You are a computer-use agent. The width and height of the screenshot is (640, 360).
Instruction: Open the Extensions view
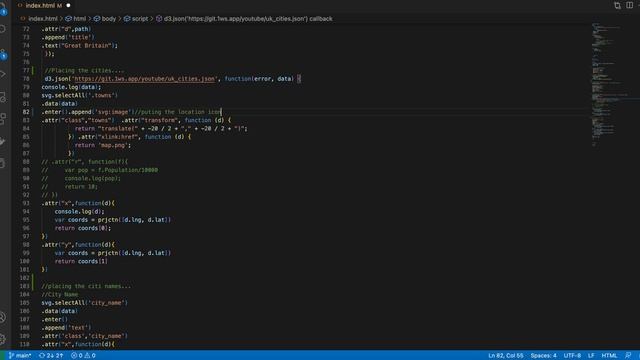[2, 119]
